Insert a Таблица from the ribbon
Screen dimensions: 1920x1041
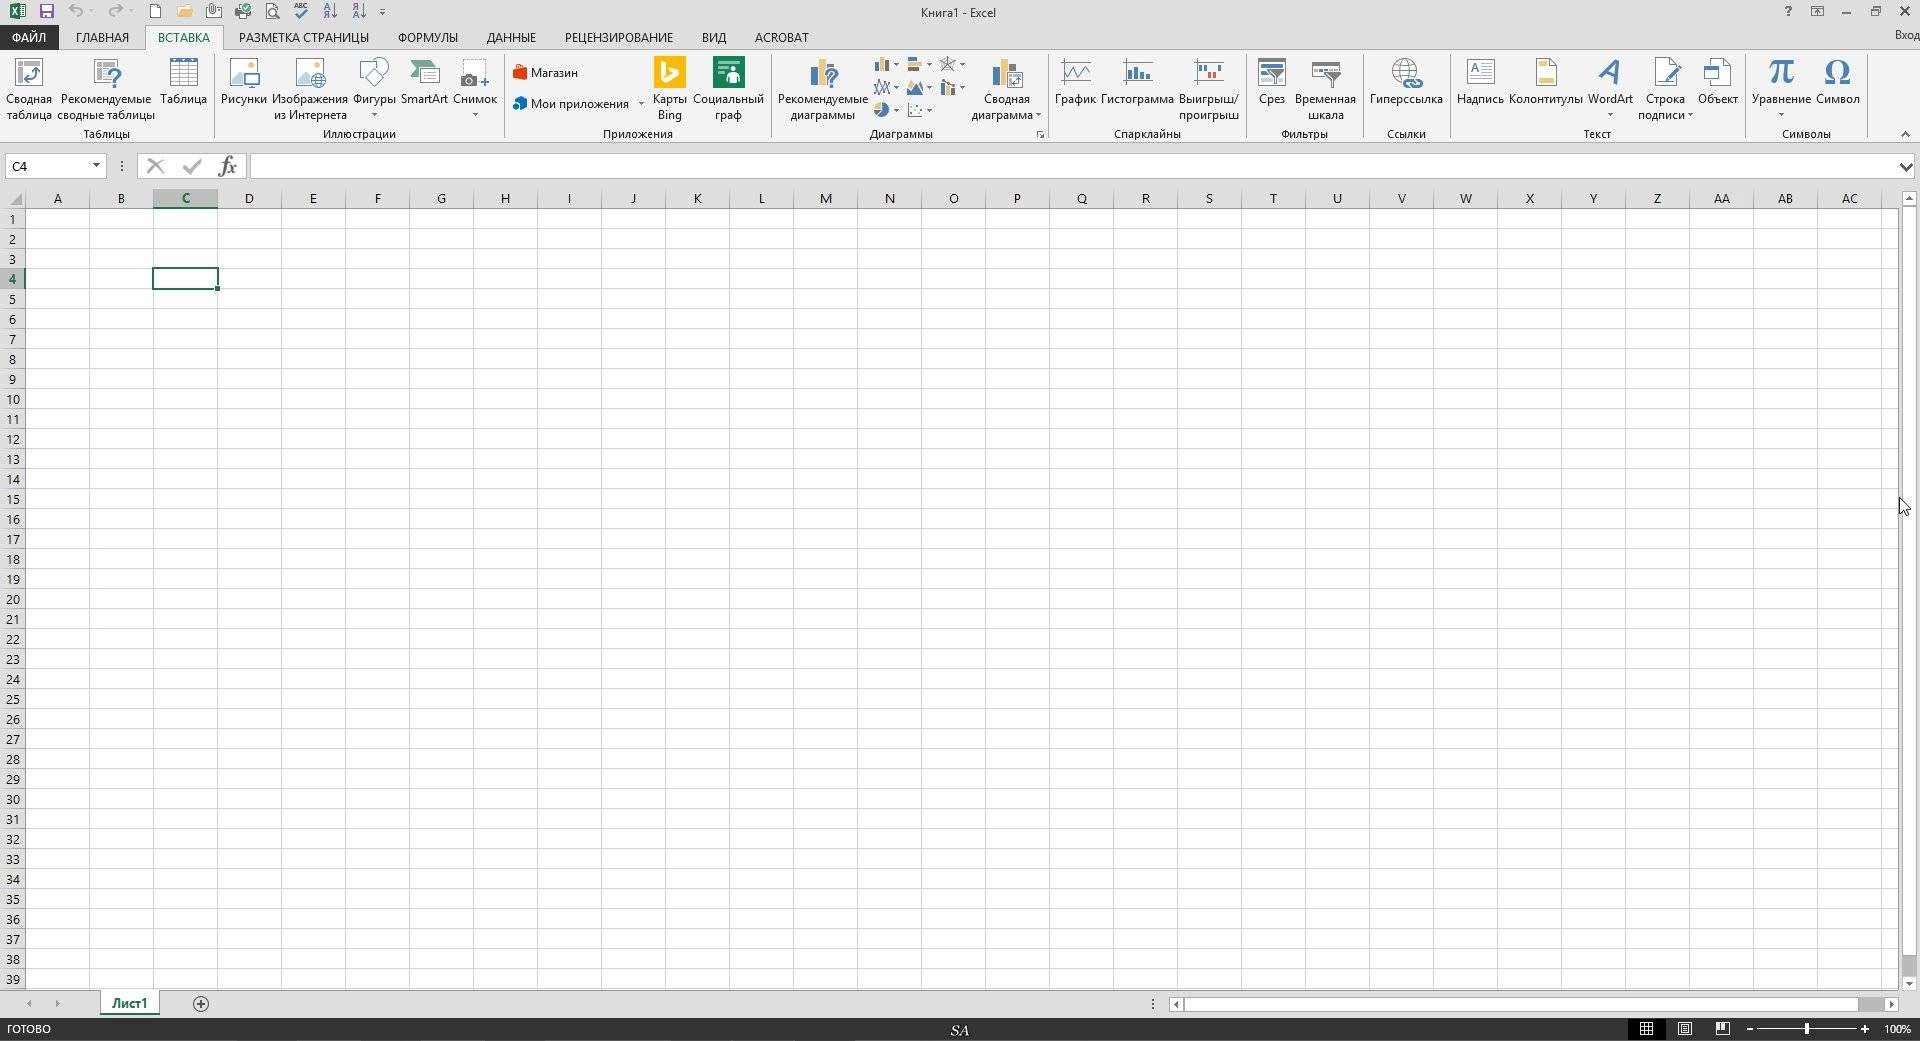click(183, 82)
